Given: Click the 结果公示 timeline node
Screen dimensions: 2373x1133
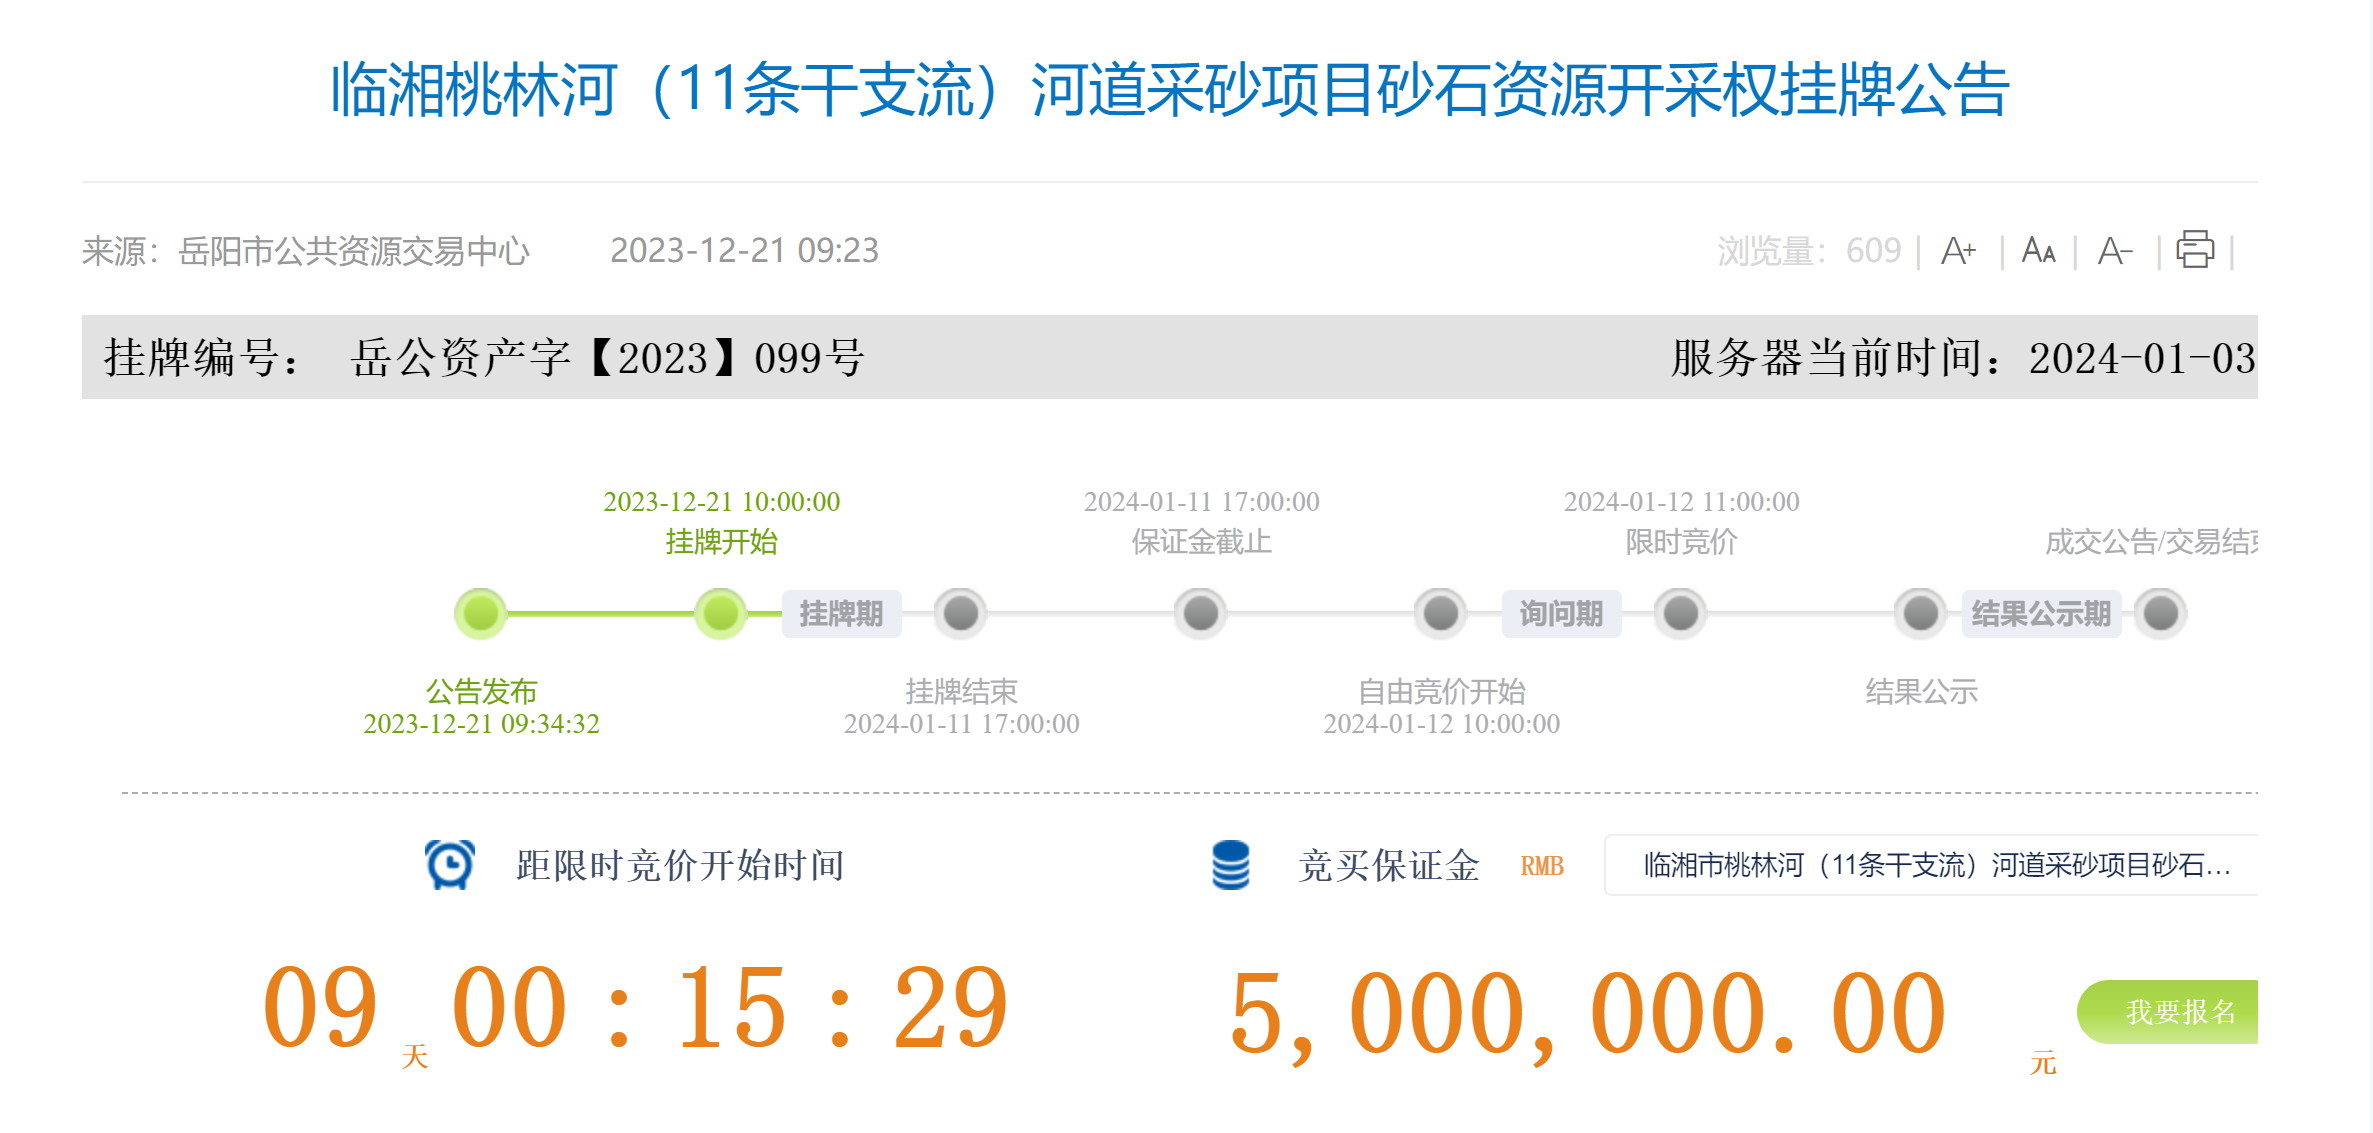Looking at the screenshot, I should click(1921, 613).
